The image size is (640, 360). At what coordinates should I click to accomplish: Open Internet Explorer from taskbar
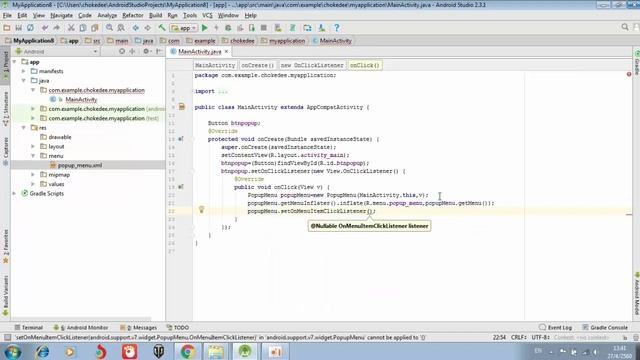pyautogui.click(x=42, y=352)
